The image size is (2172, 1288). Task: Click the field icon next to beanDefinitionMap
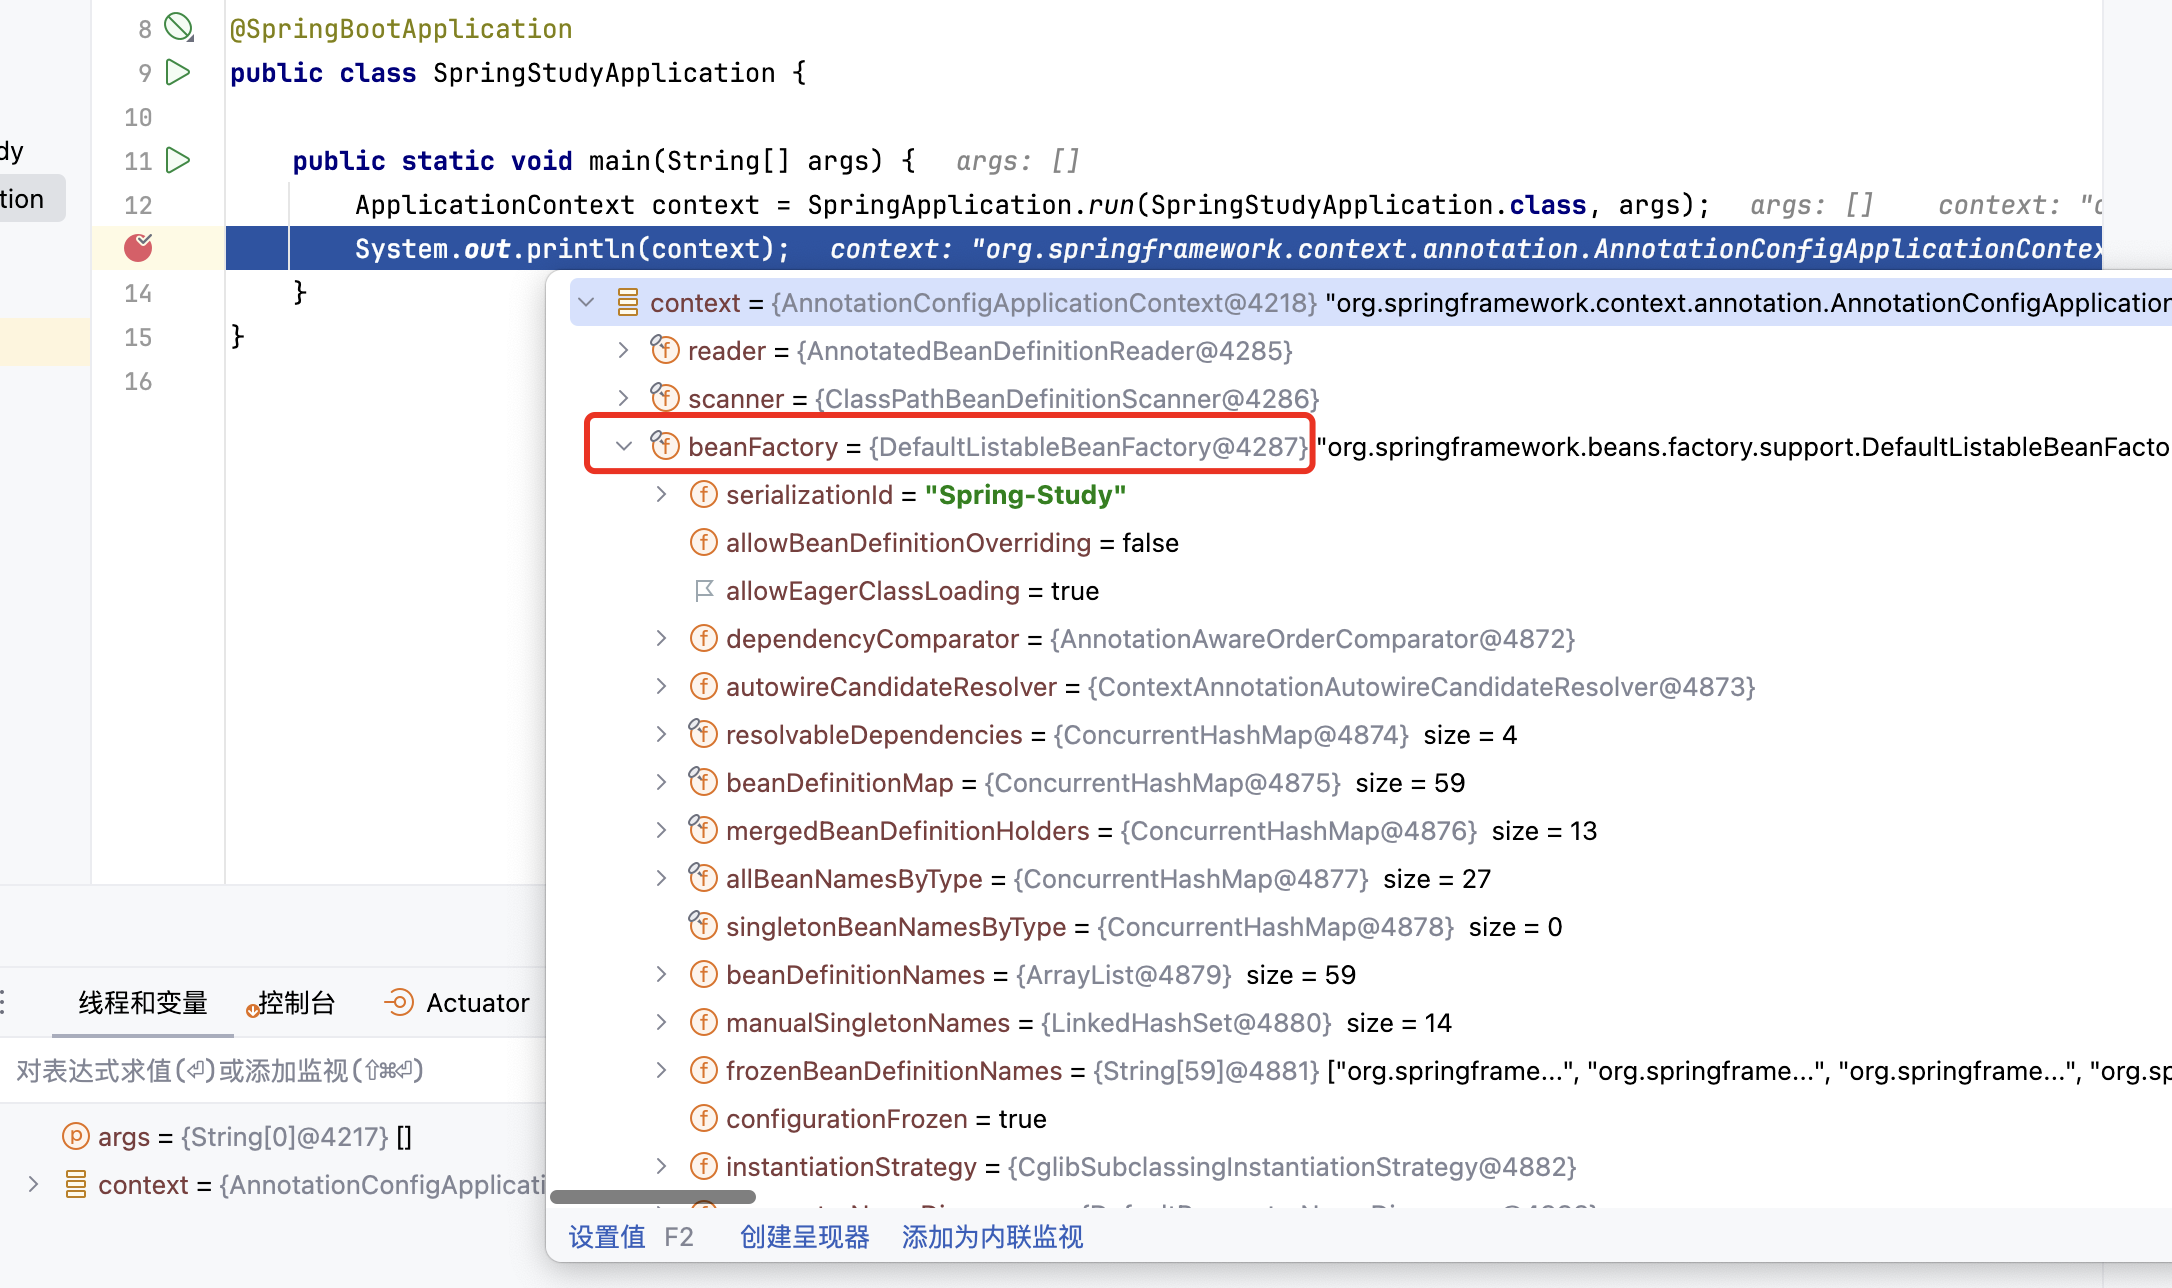point(703,782)
